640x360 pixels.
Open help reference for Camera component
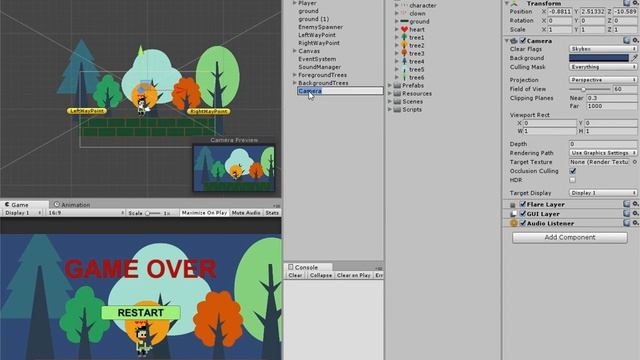tap(627, 40)
